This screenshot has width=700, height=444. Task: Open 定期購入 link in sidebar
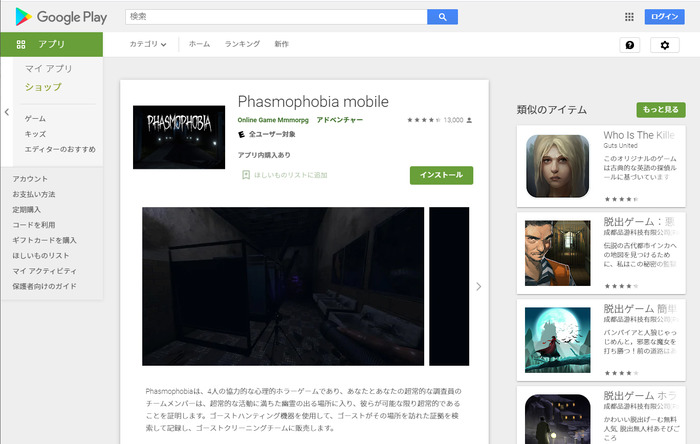26,210
